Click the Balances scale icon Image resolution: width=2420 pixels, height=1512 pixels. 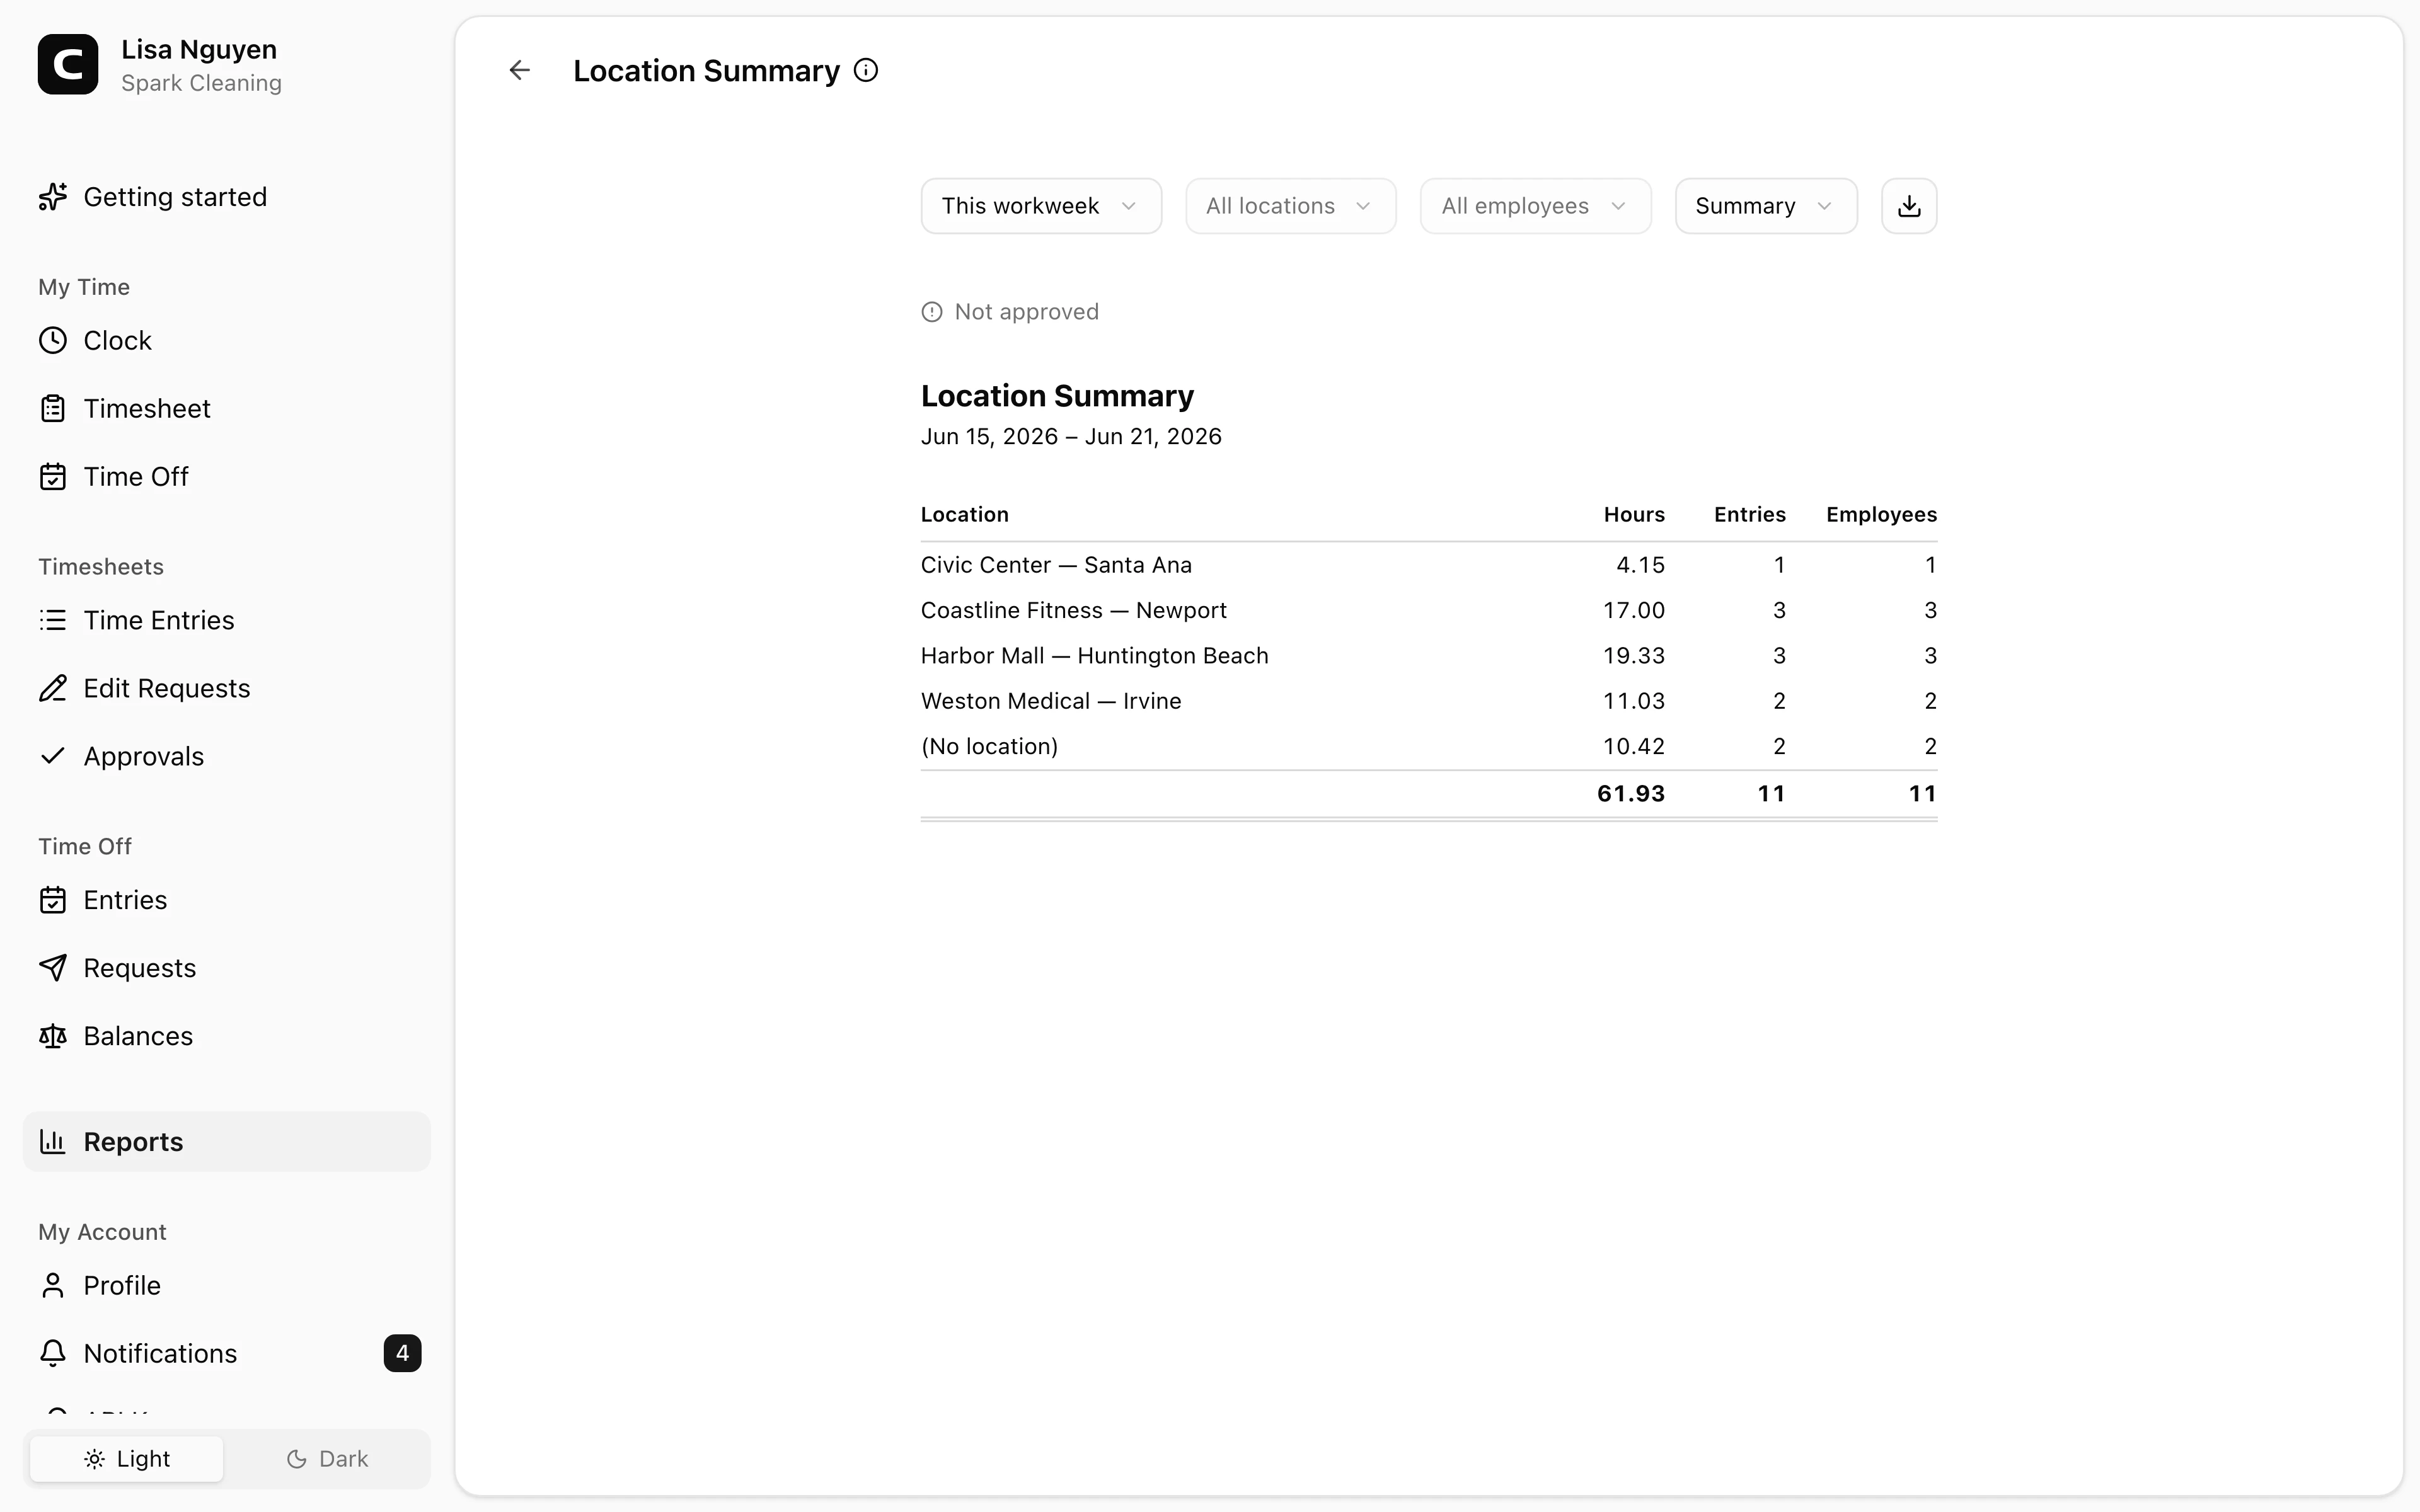53,1036
